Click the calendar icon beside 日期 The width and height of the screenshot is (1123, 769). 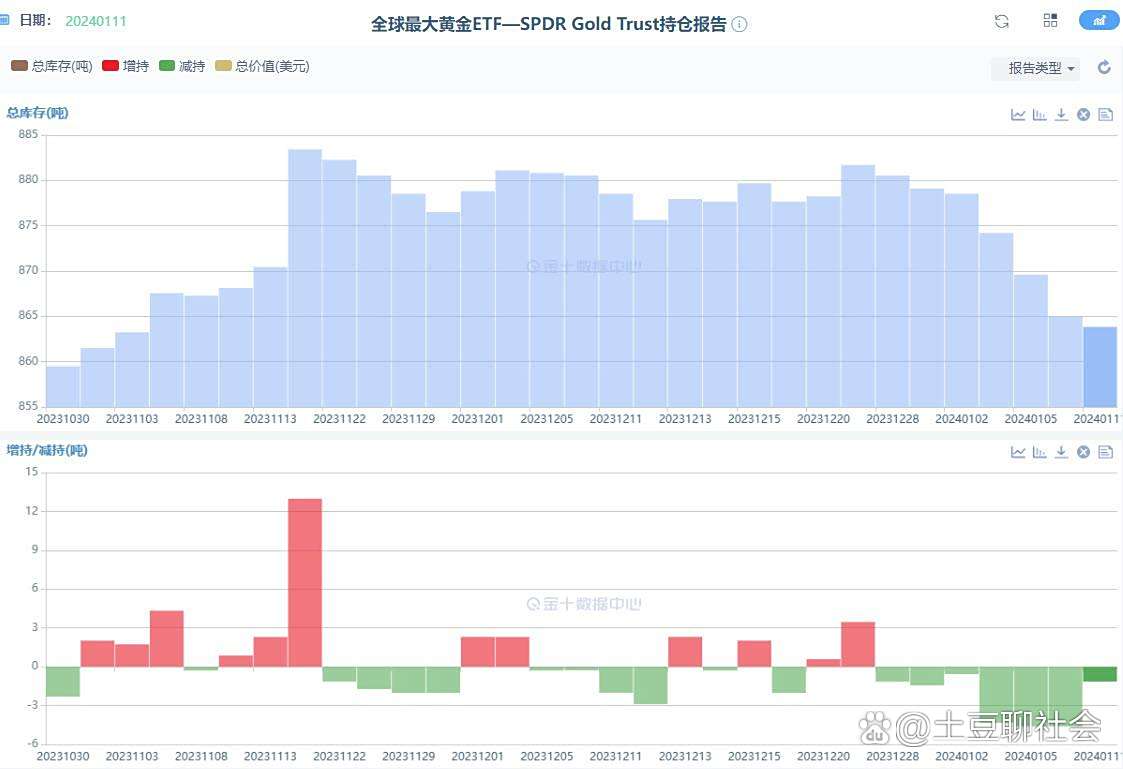pos(4,20)
